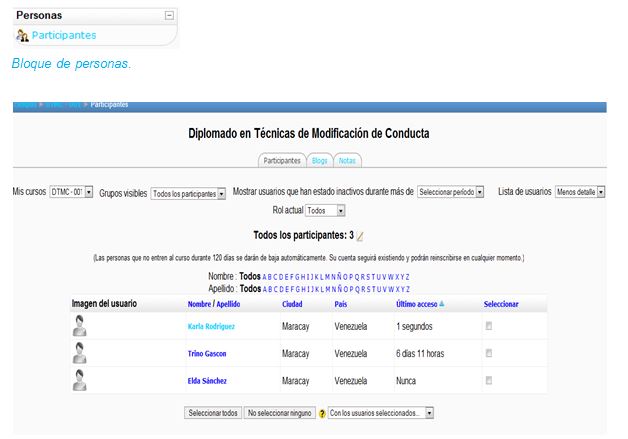The image size is (628, 439).
Task: Click Trino Gascon's user avatar
Action: pos(80,352)
